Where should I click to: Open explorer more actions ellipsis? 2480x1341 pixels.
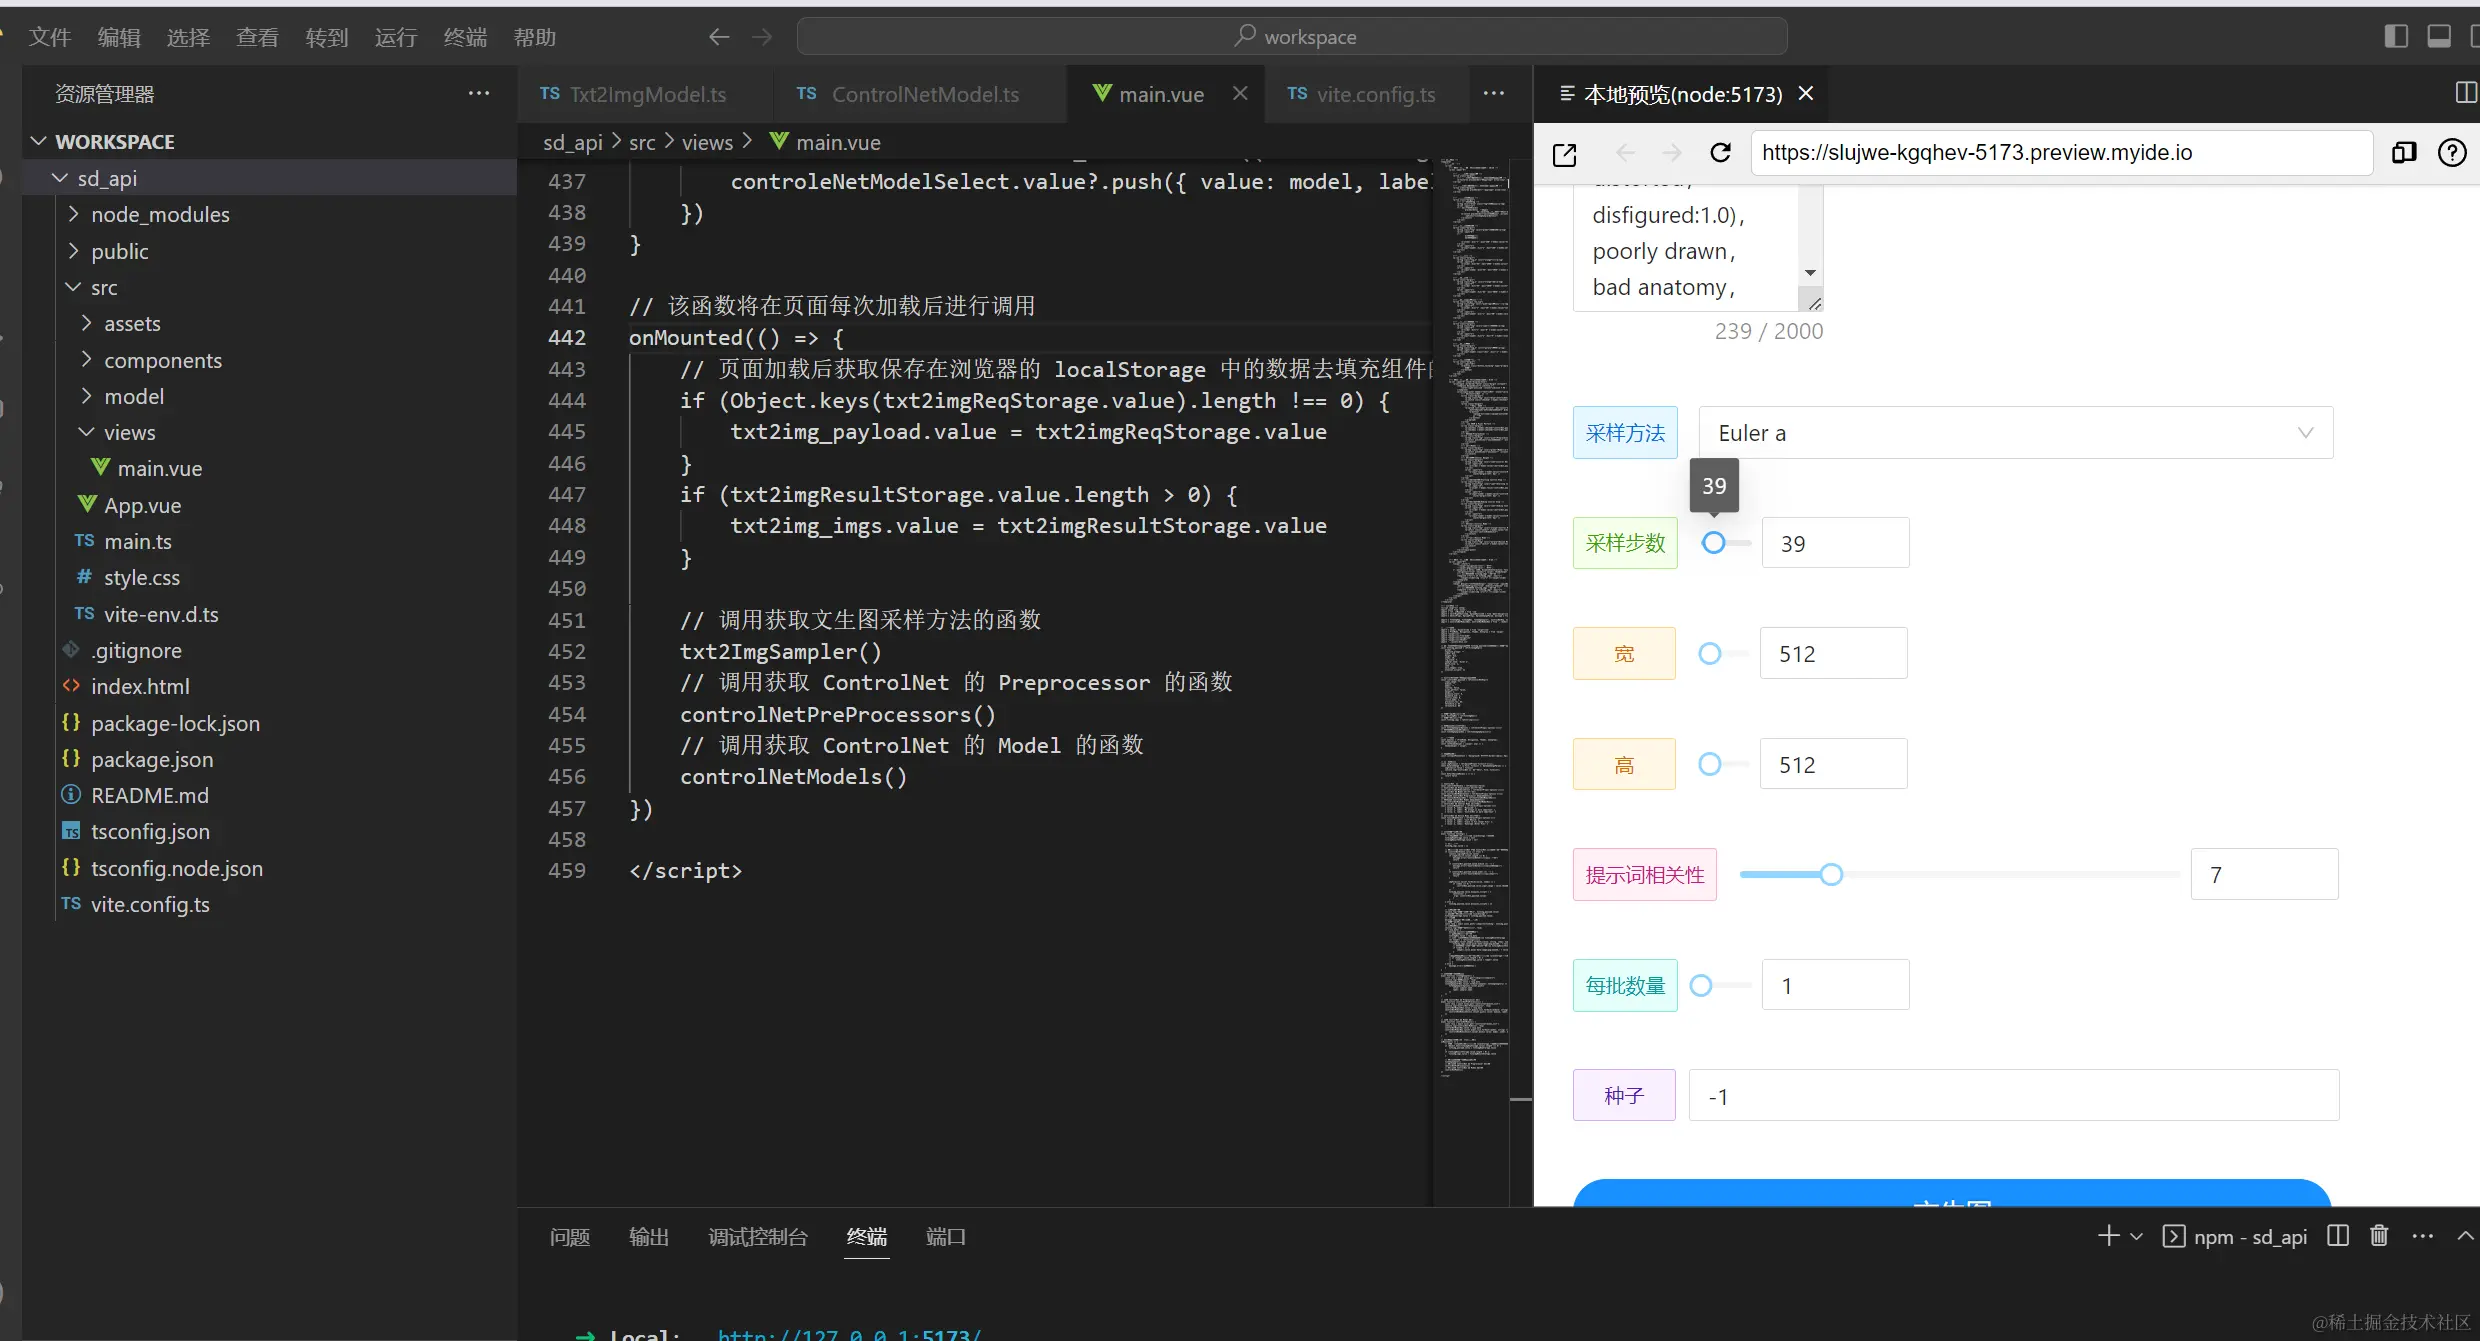(x=479, y=93)
